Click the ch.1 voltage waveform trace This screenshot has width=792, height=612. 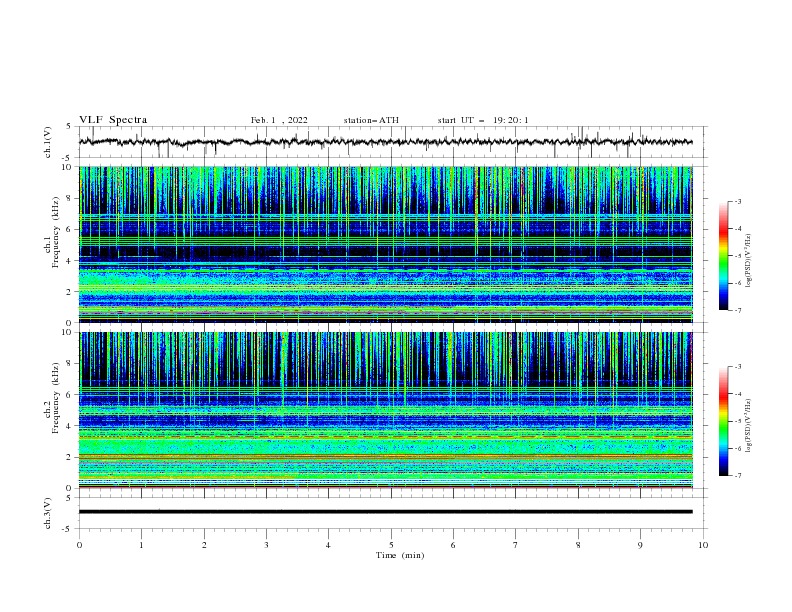click(385, 142)
